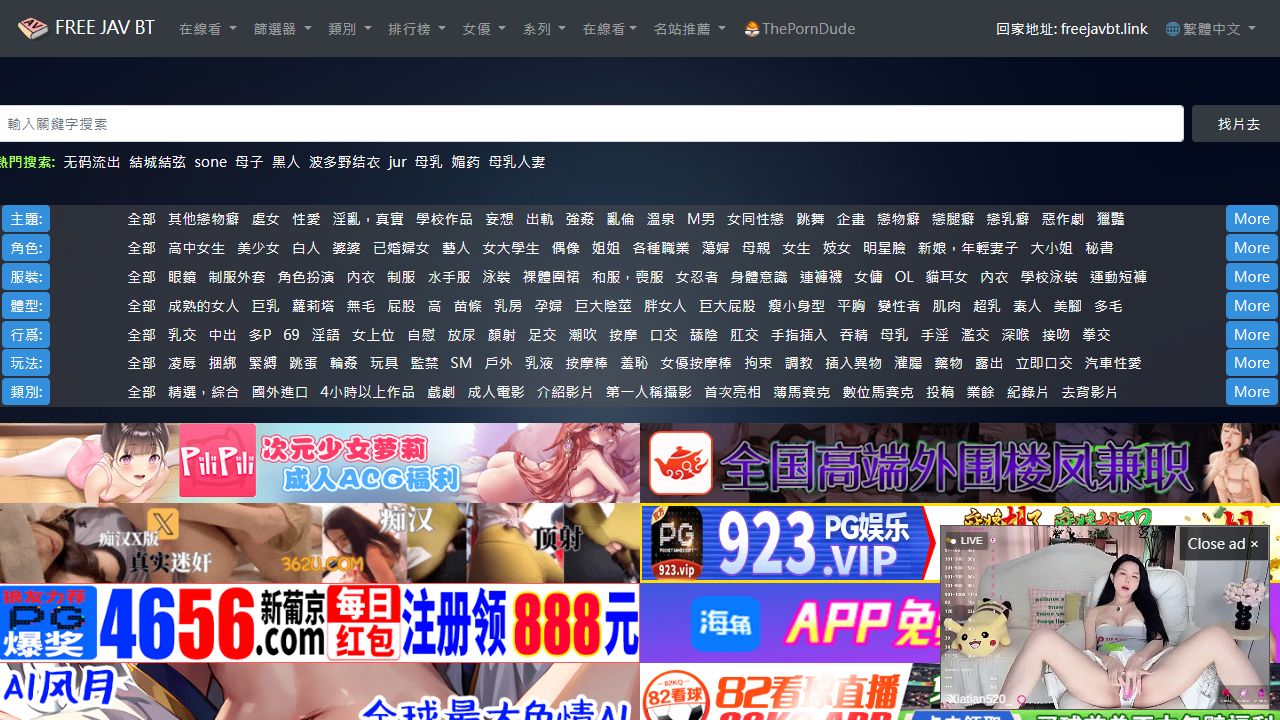Screen dimensions: 1280x720
Task: Expand the 系列 dropdown
Action: pos(544,29)
